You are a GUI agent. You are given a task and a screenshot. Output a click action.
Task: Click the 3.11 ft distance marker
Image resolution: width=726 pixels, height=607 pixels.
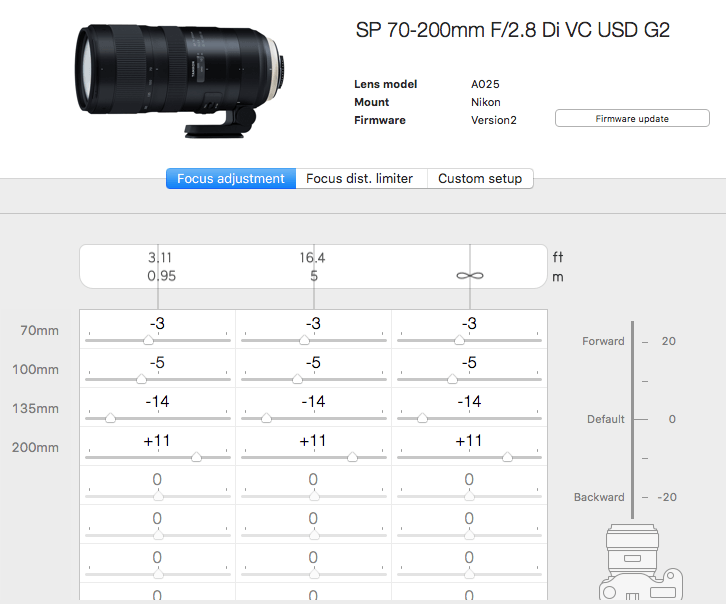coord(158,258)
